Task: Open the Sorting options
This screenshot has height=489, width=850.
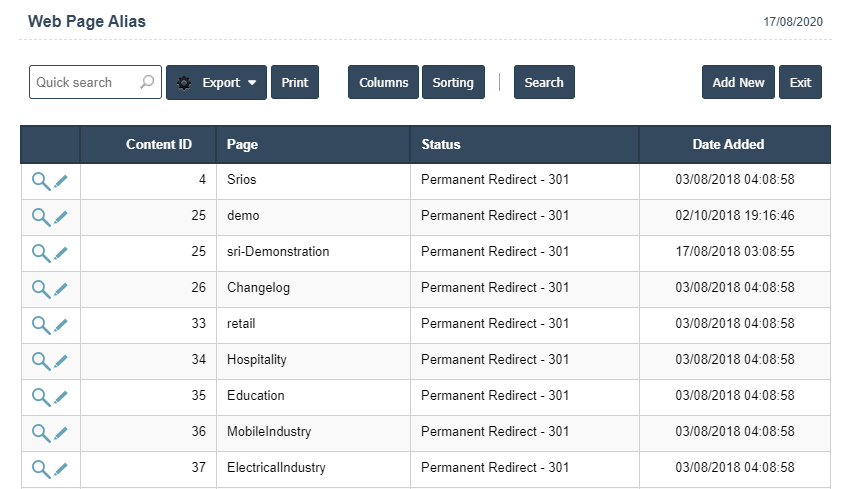Action: point(453,83)
